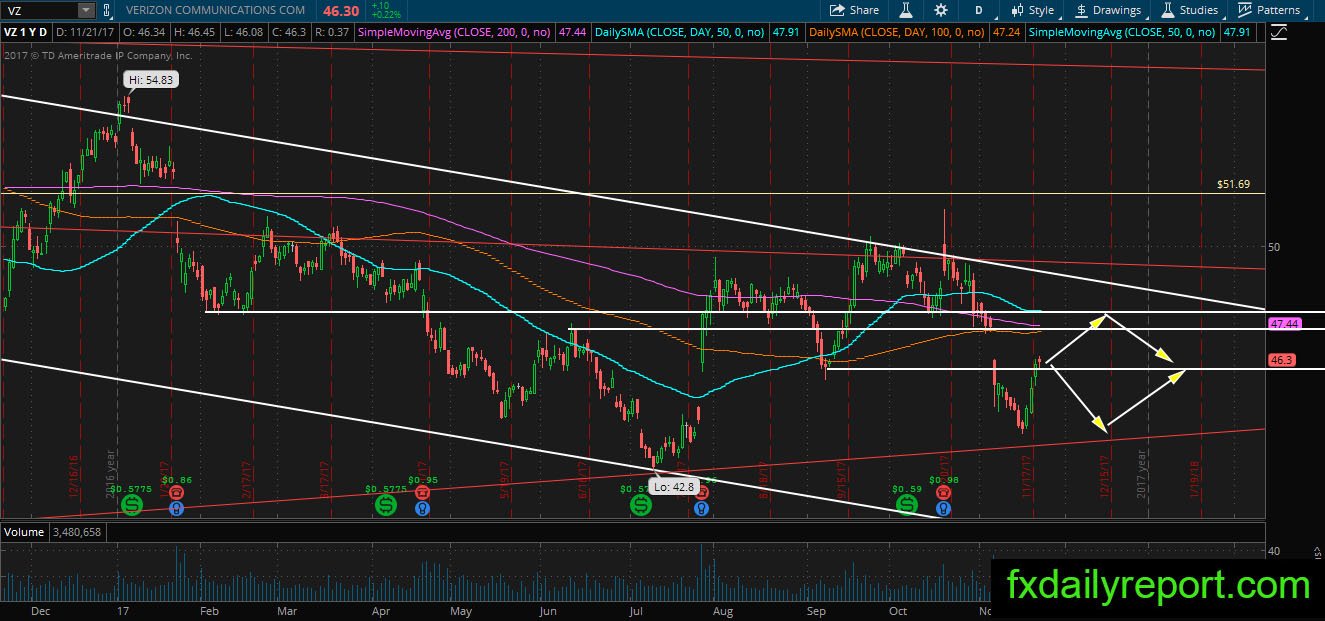This screenshot has height=621, width=1325.
Task: Click the earnings phone icon under $0.86
Action: 176,493
